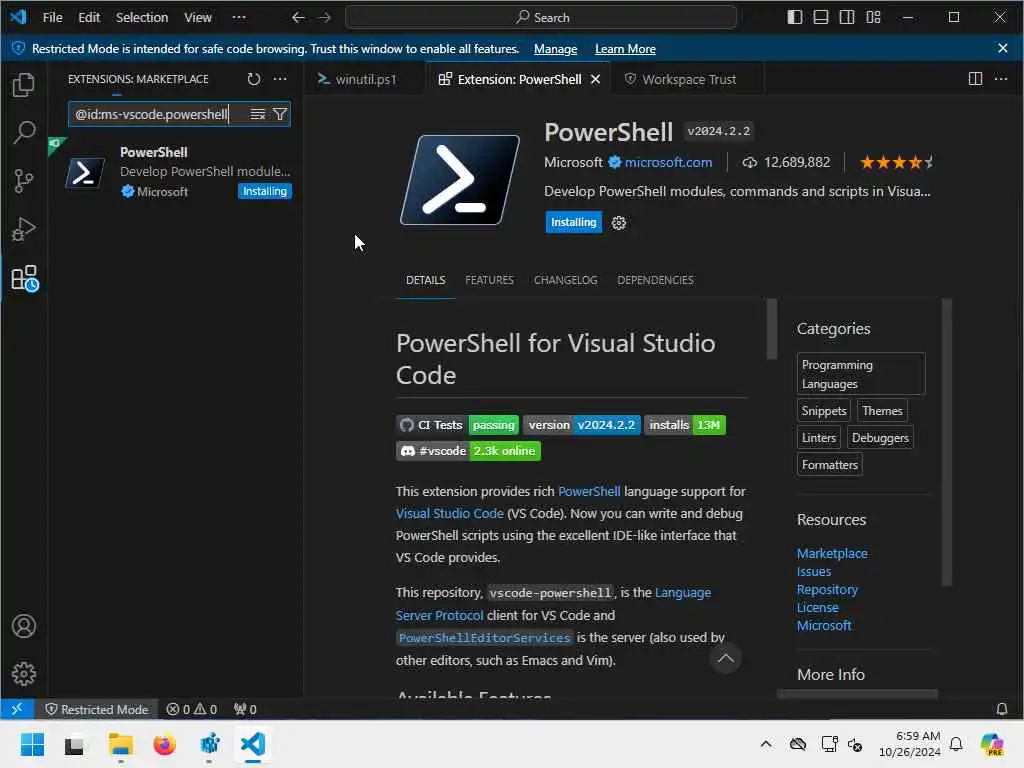Expand the overflow menu ellipsis in menu bar
Viewport: 1024px width, 768px height.
point(239,18)
